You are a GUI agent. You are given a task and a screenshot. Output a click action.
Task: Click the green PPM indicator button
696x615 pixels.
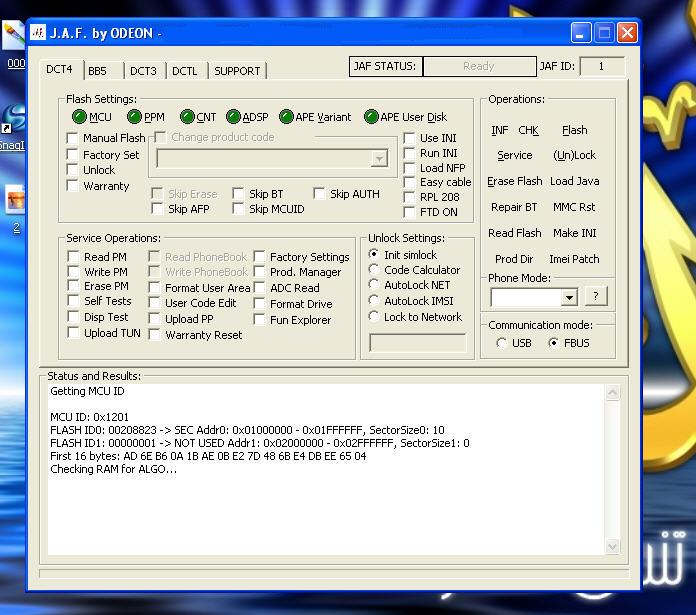click(134, 117)
